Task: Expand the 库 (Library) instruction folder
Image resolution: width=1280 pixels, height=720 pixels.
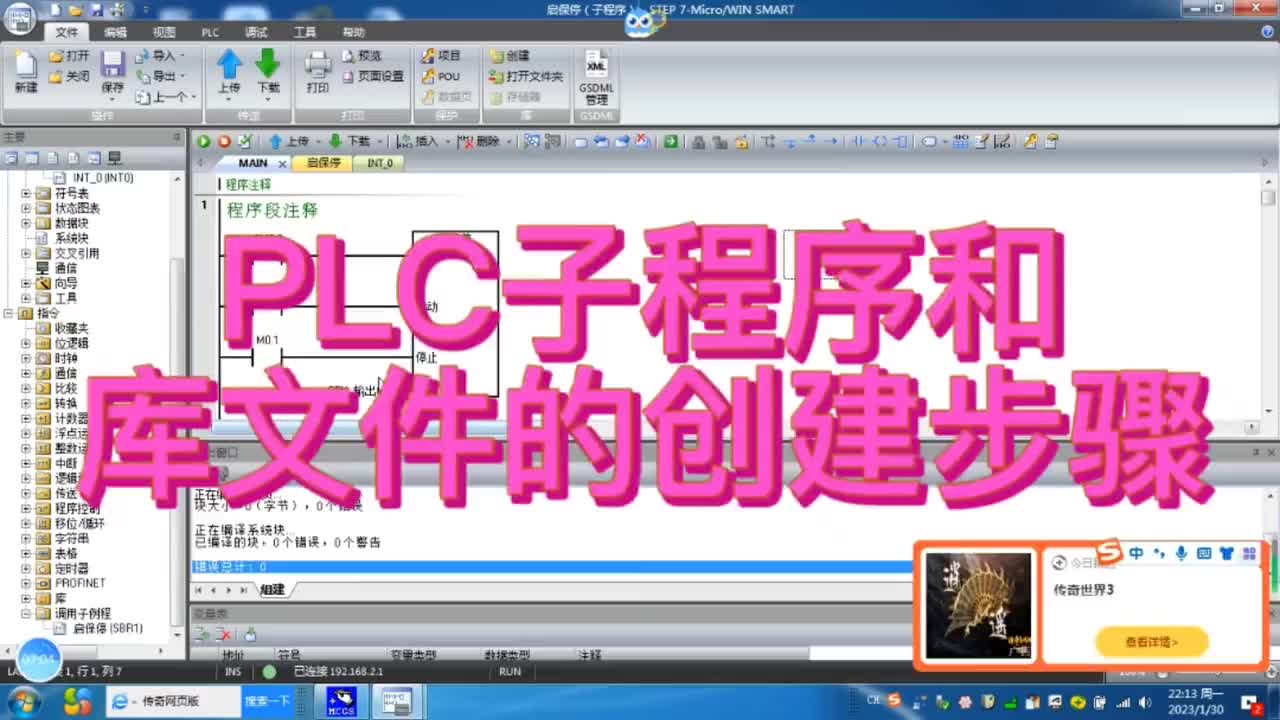Action: pyautogui.click(x=26, y=598)
